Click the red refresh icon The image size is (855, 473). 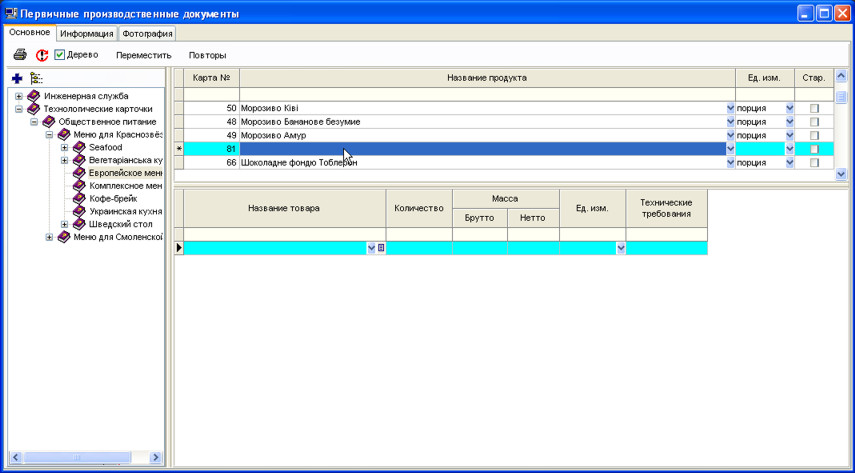click(x=42, y=55)
